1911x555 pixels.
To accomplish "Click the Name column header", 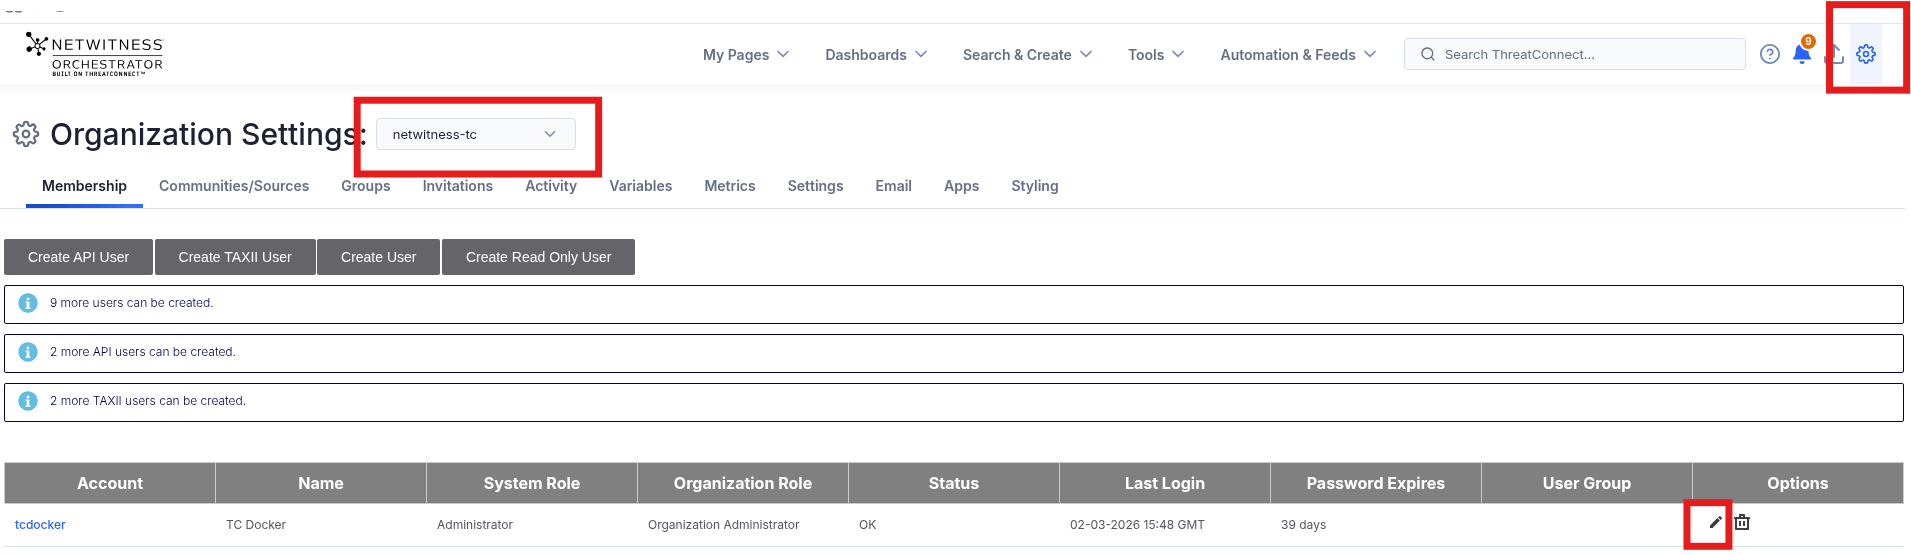I will [321, 483].
